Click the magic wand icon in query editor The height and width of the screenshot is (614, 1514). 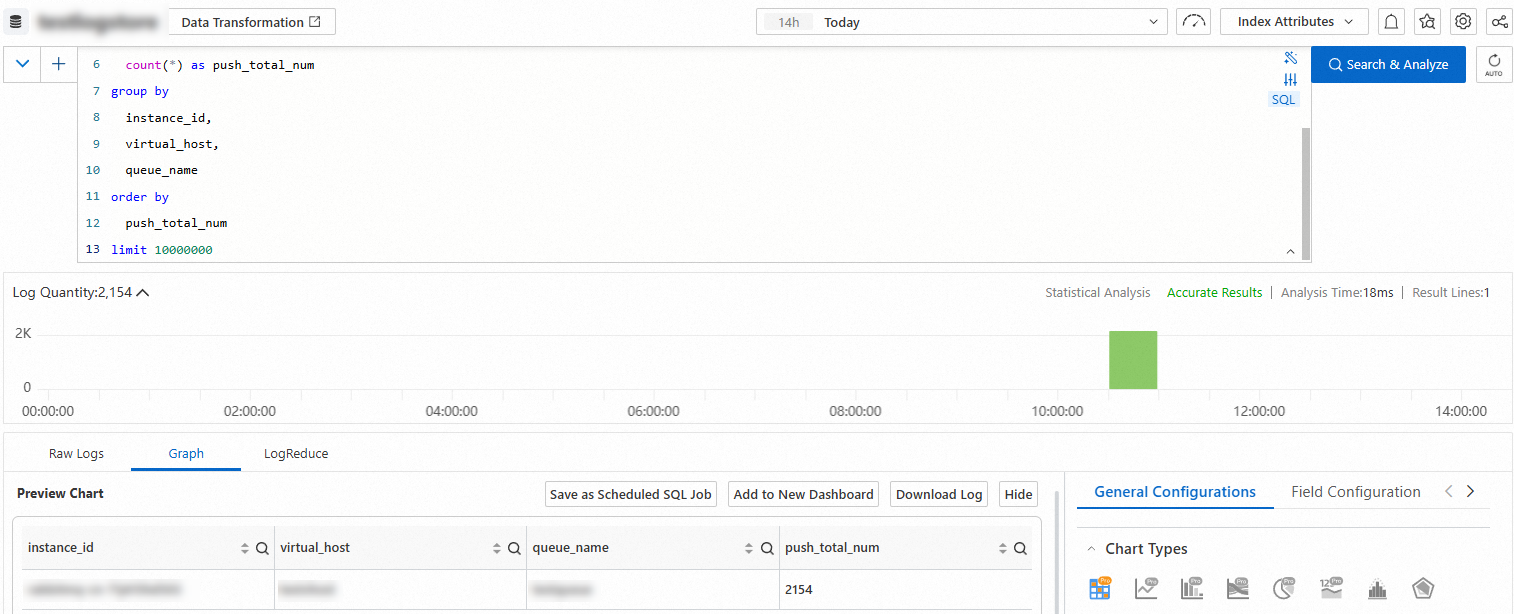click(x=1290, y=58)
